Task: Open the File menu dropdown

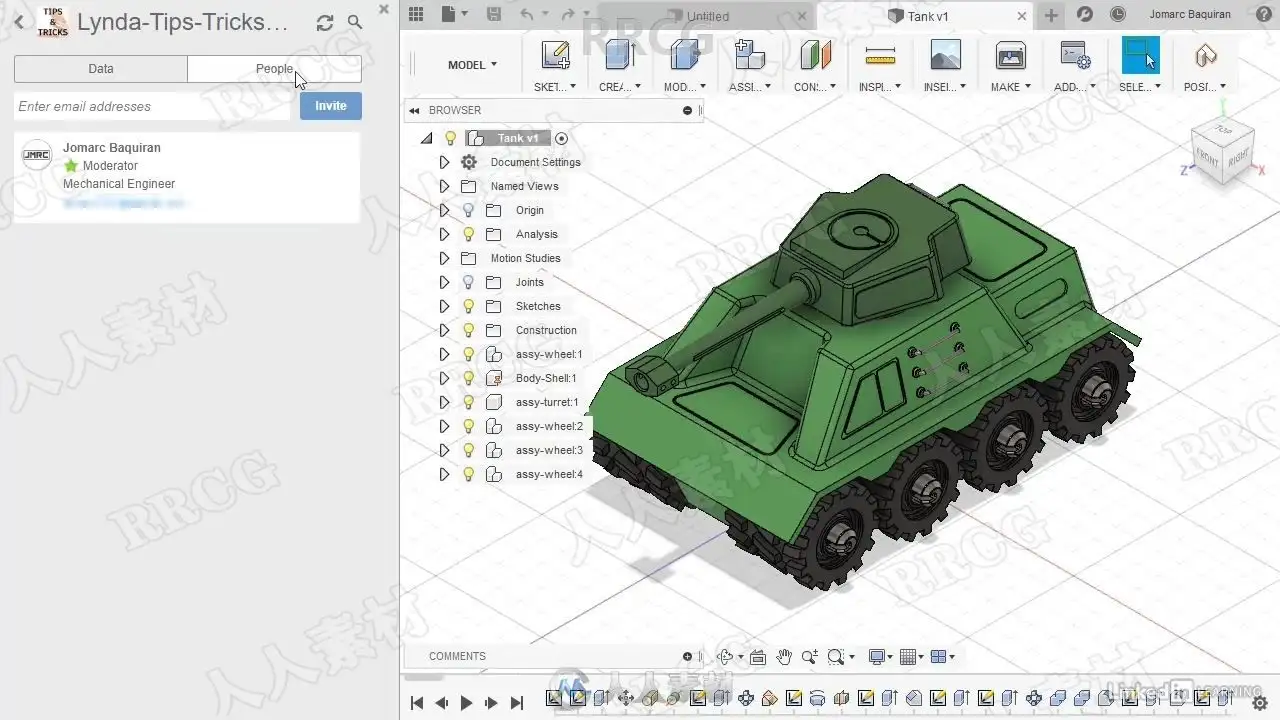Action: (x=453, y=14)
